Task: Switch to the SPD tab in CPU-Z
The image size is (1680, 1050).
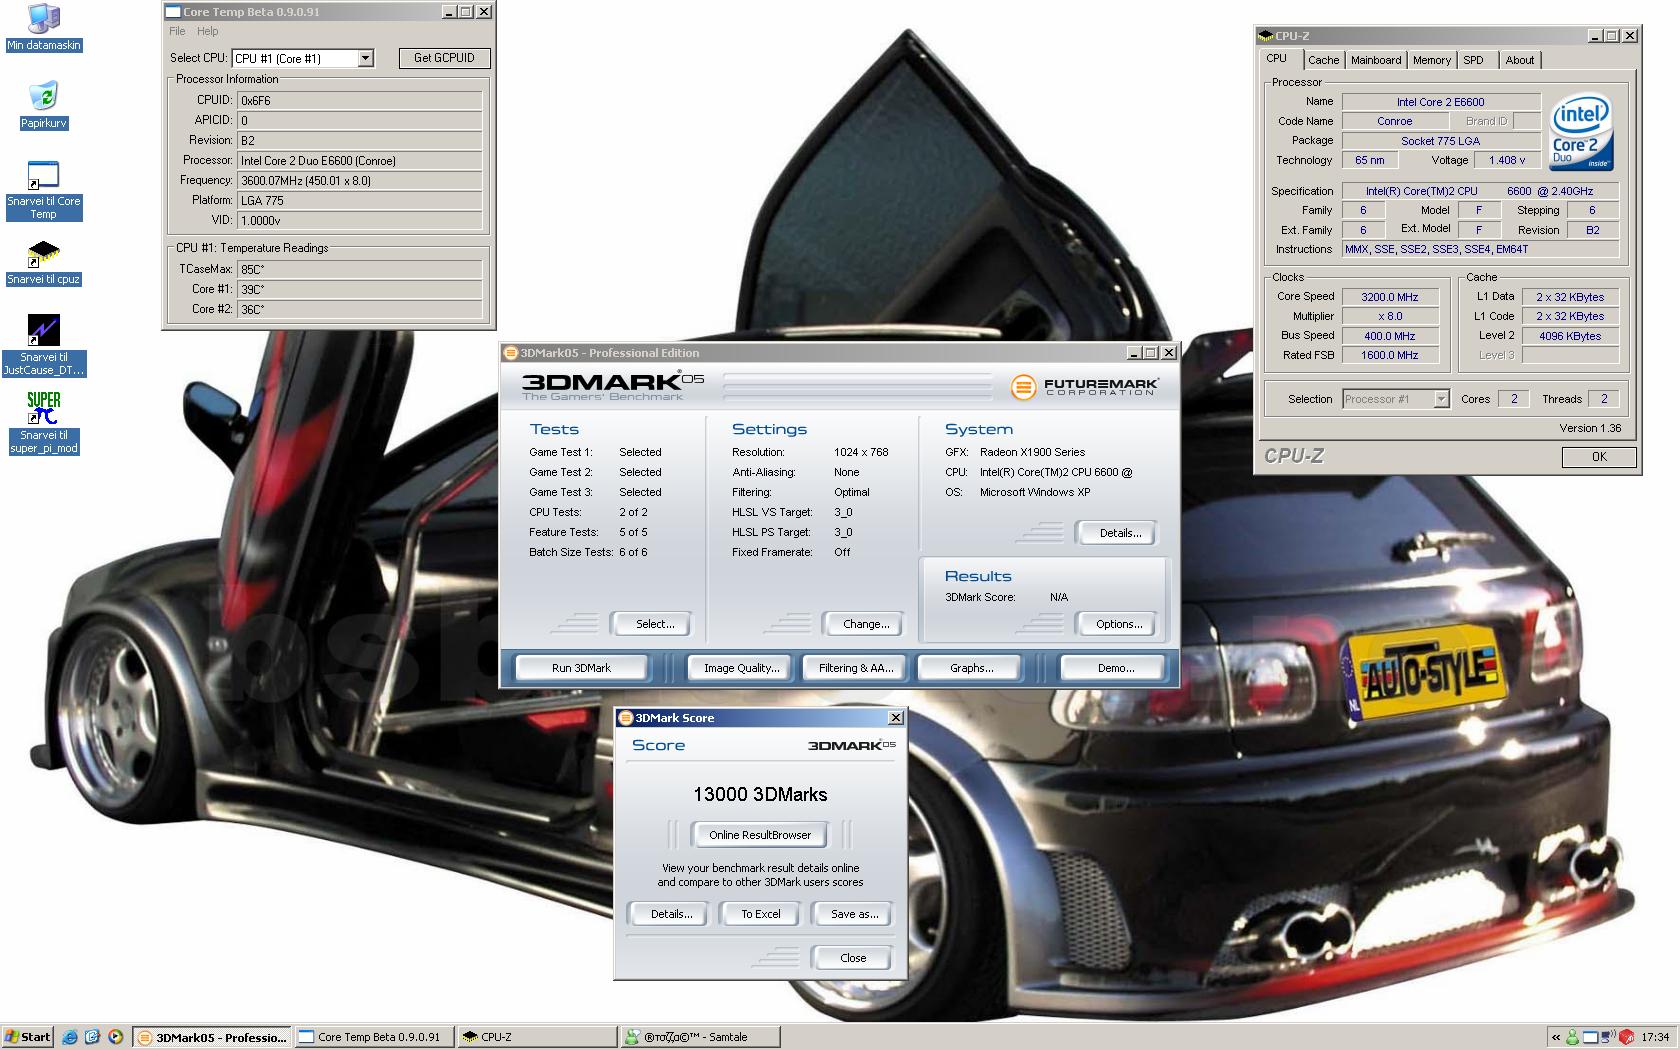Action: [1474, 60]
